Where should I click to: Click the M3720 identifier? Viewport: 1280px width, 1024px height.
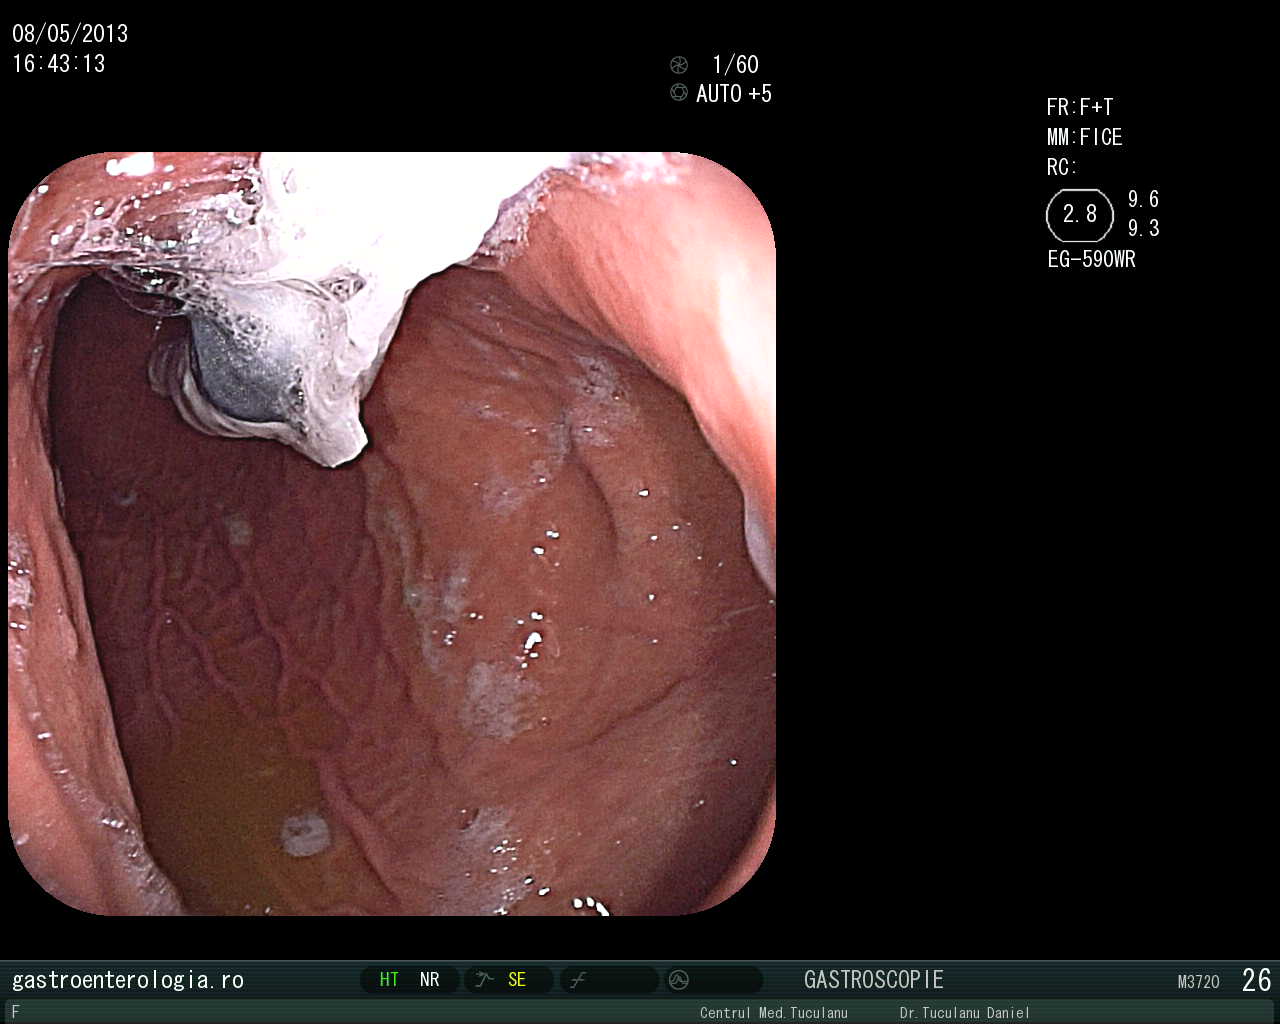(x=1199, y=982)
